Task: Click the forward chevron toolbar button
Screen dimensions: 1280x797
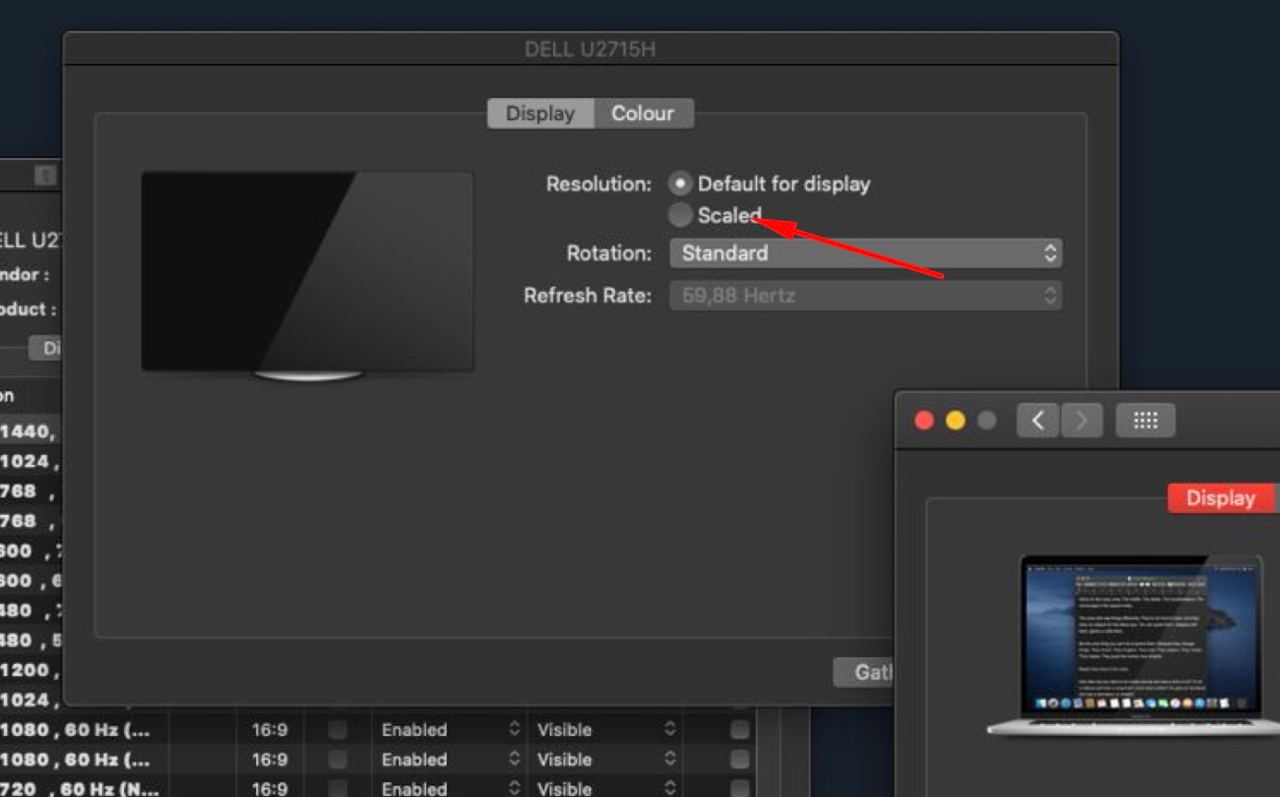Action: click(1081, 421)
